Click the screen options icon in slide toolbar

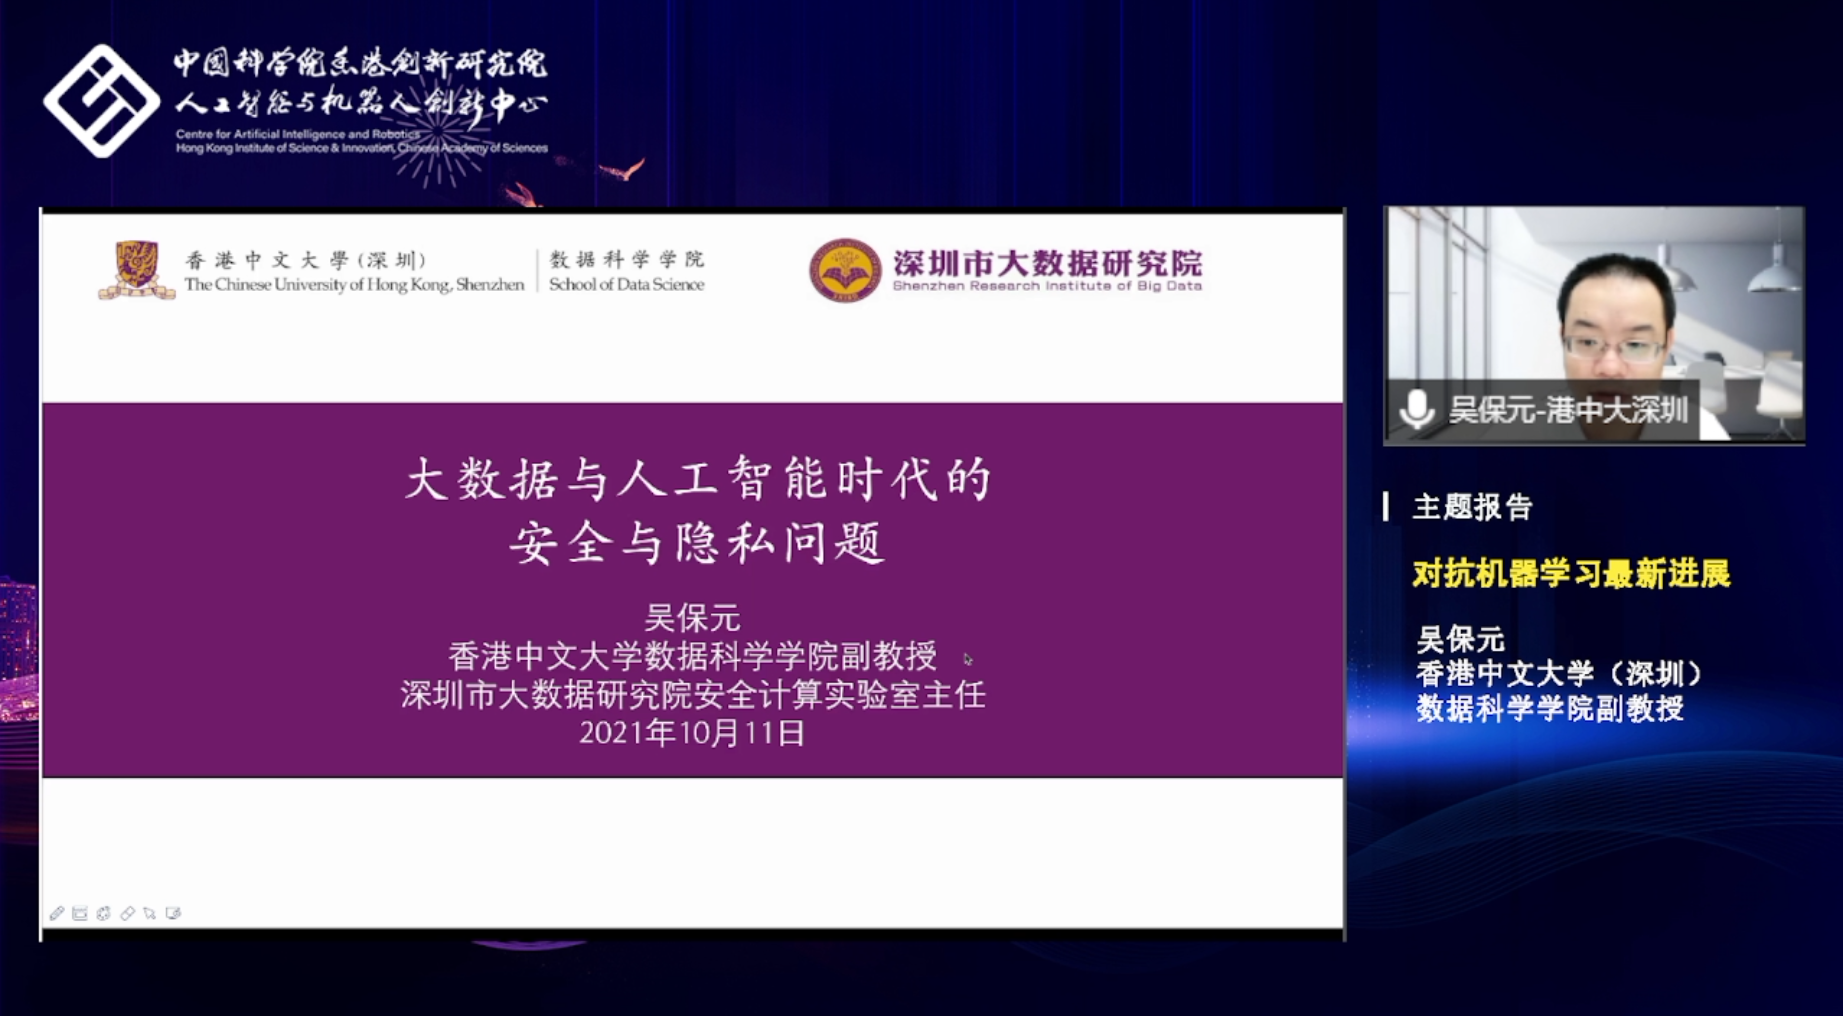tap(173, 913)
